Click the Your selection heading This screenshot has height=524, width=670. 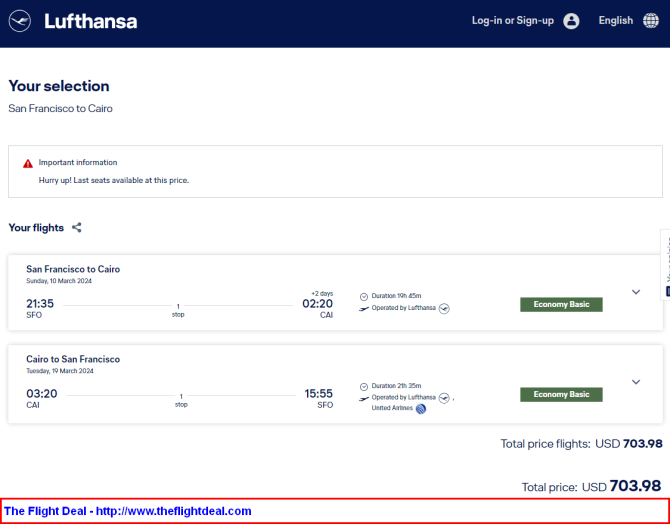(x=59, y=86)
